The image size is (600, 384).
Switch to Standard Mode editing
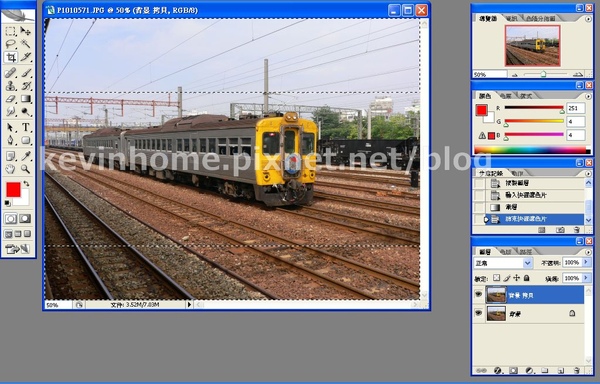11,219
